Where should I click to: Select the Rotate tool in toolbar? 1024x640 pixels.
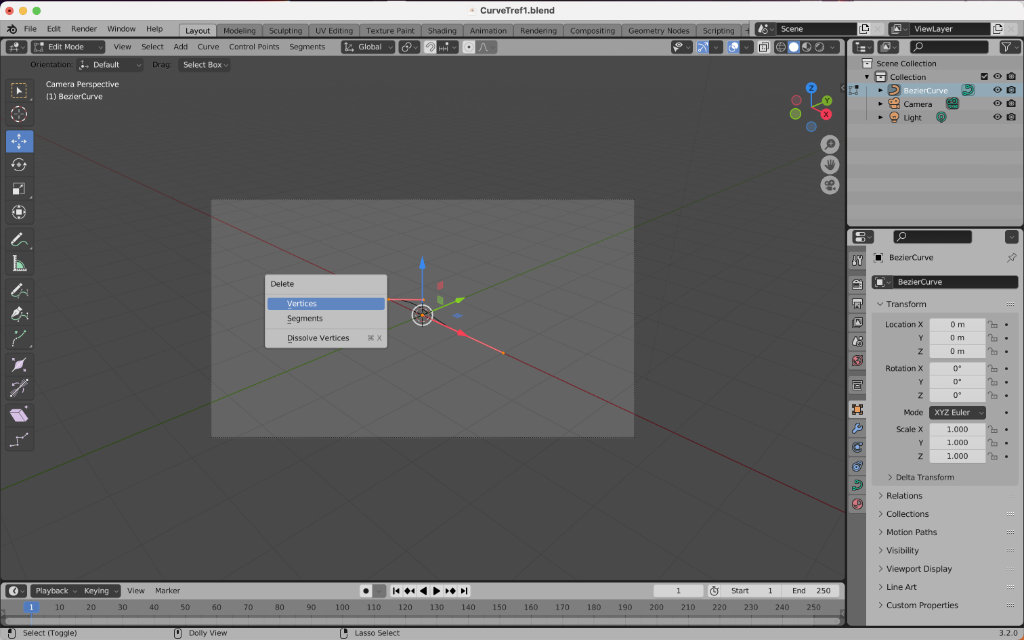coord(19,165)
